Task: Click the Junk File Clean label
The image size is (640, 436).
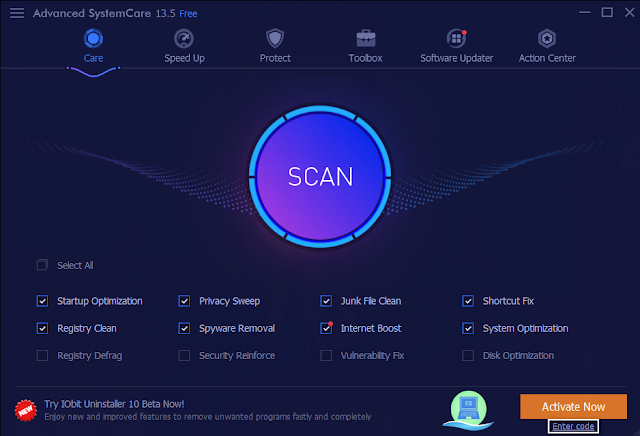Action: (371, 301)
